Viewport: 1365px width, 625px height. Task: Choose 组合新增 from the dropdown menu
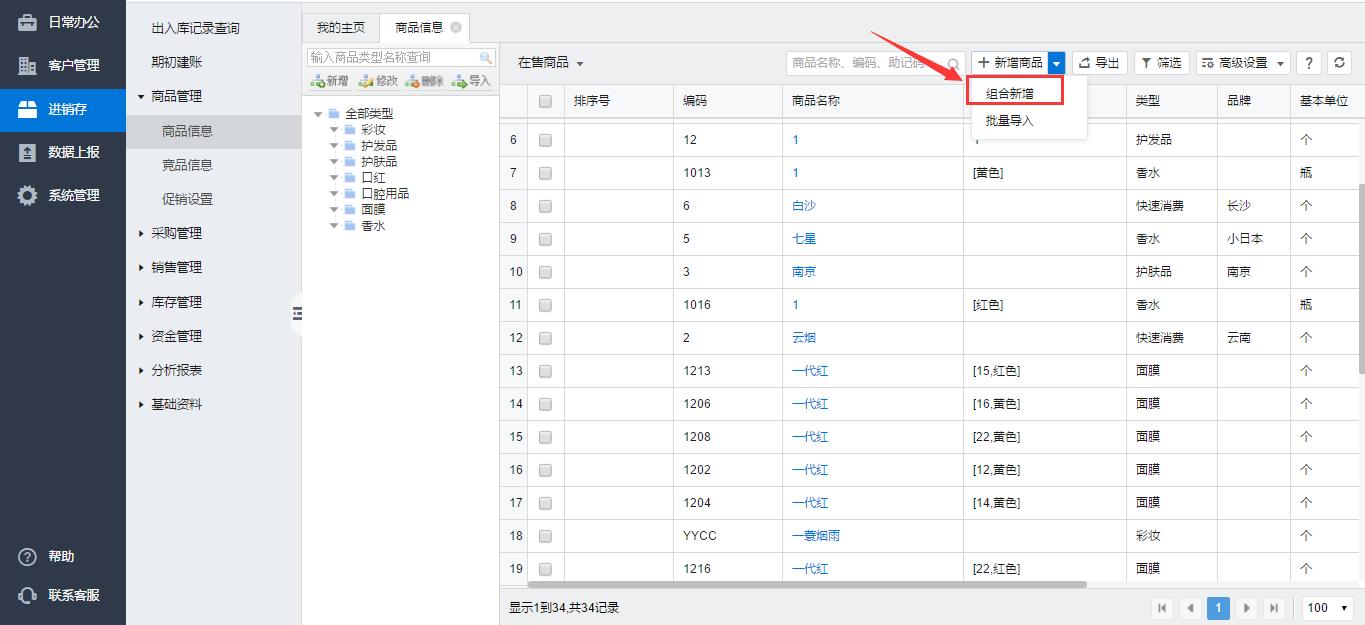click(x=1010, y=93)
